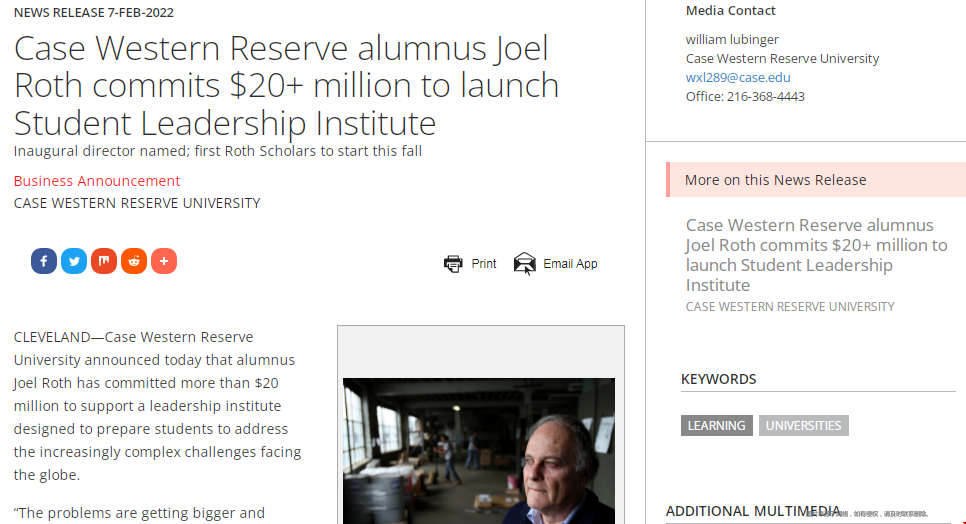966x524 pixels.
Task: Open more sharing options plus icon
Action: click(164, 261)
